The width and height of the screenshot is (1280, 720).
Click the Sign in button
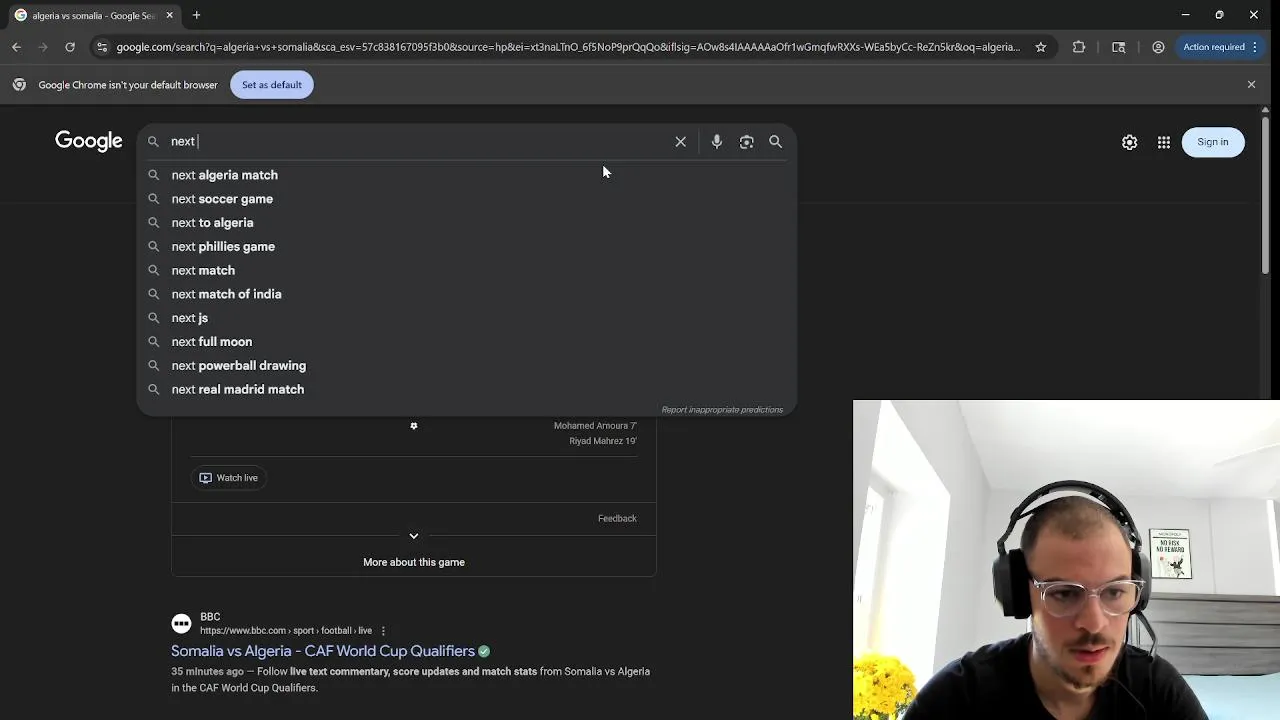1213,142
